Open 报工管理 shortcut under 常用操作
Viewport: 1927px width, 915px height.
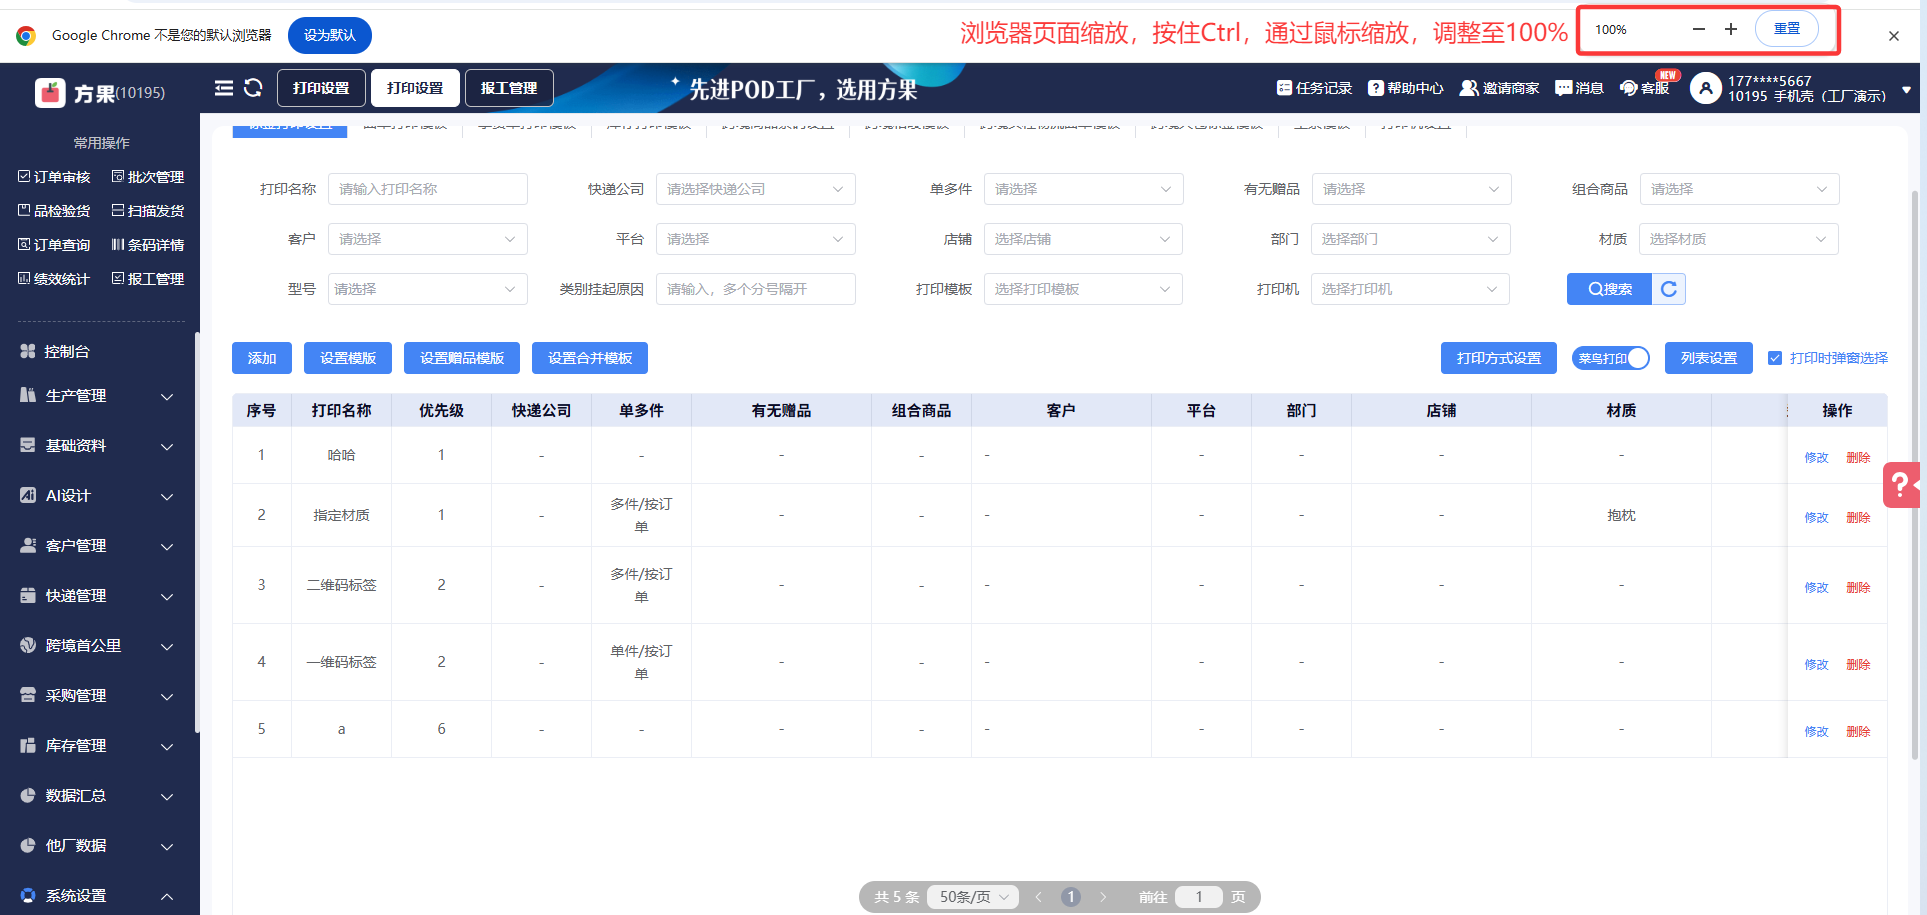coord(148,279)
